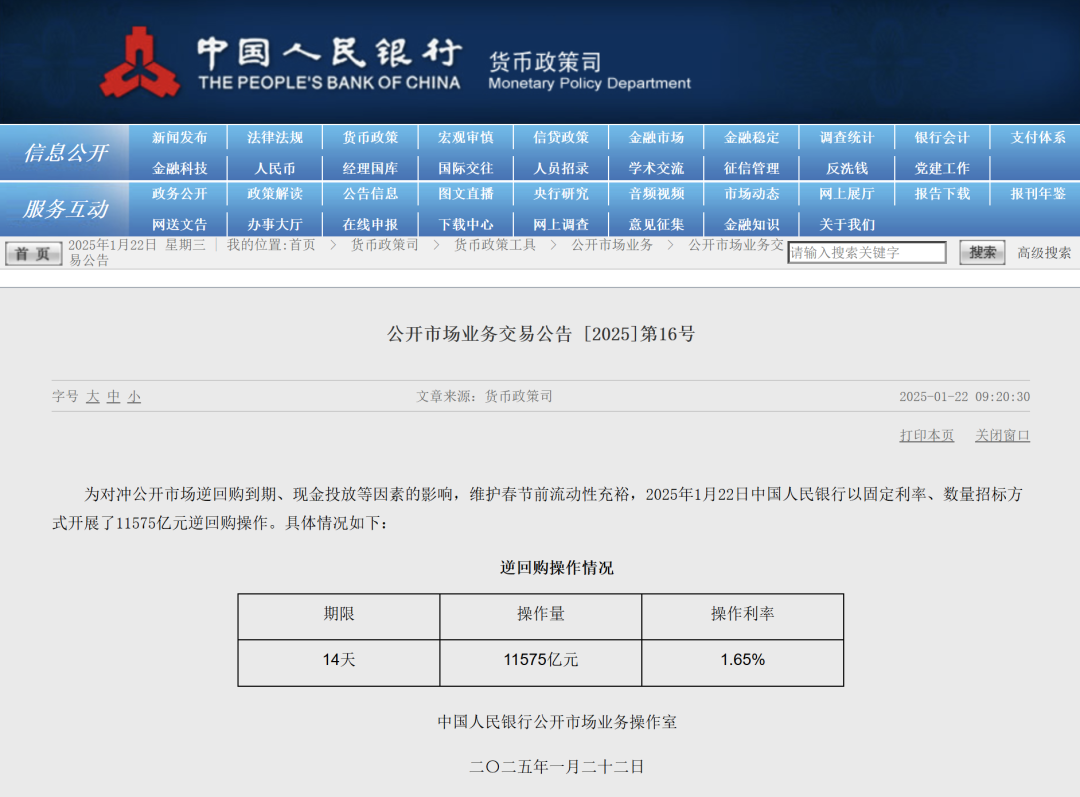1080x797 pixels.
Task: Select 金融市场 in navigation bar
Action: click(x=656, y=138)
